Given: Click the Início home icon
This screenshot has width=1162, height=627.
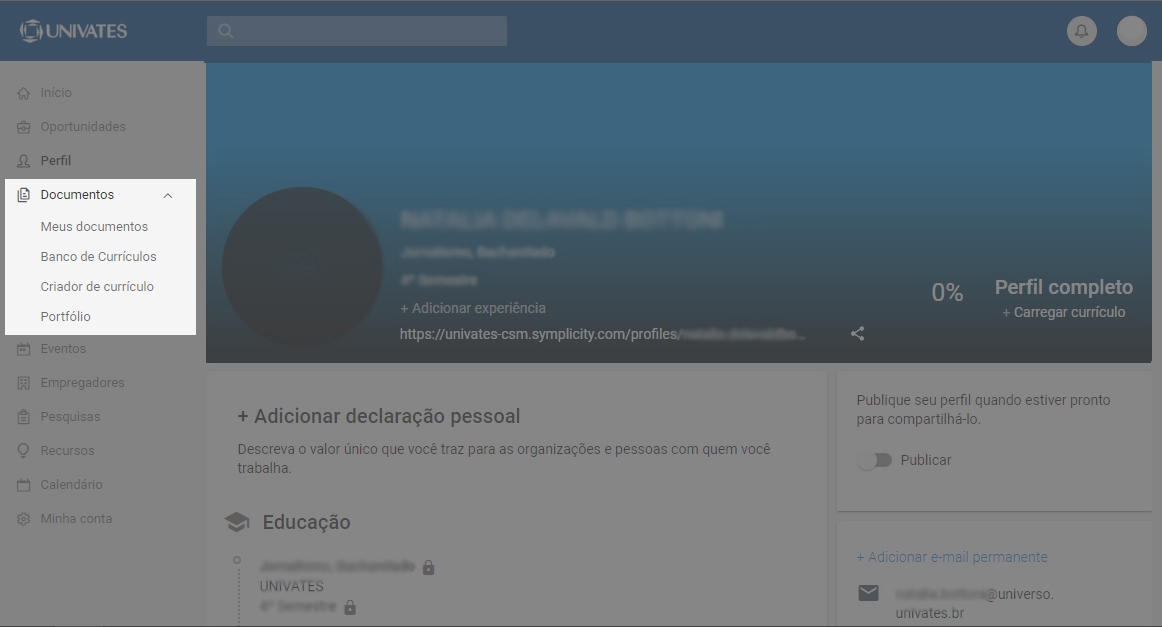Looking at the screenshot, I should point(24,93).
